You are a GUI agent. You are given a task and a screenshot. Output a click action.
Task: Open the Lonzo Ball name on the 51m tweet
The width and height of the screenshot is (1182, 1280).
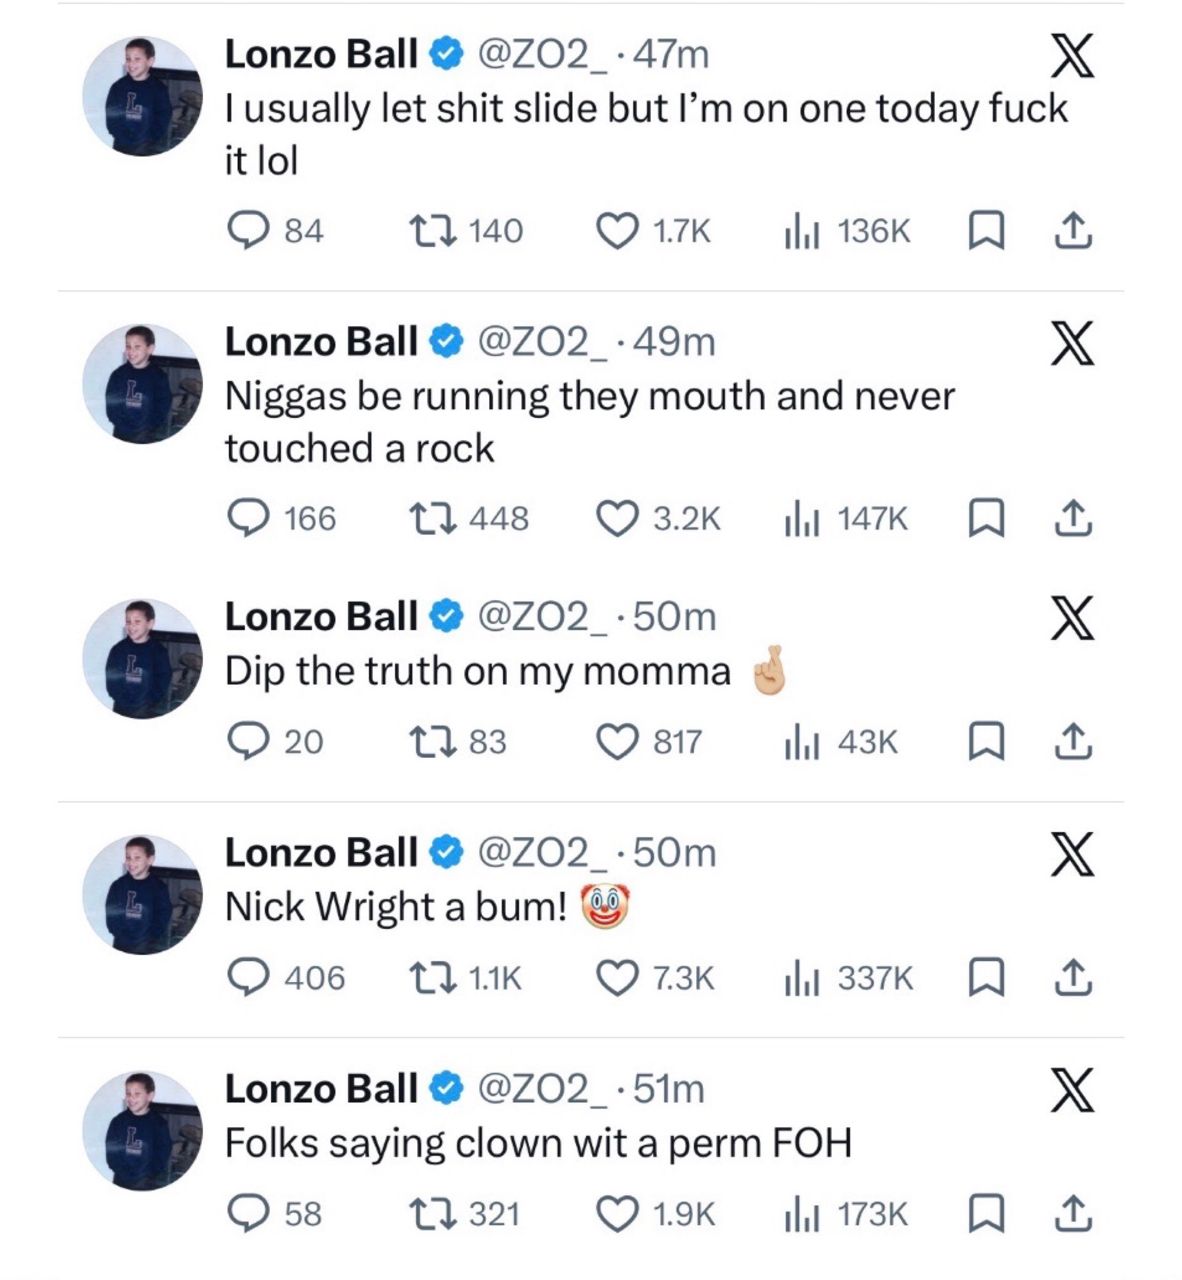(320, 1088)
